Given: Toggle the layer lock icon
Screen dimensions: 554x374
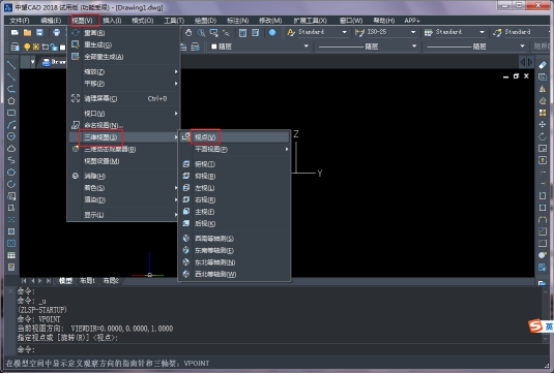Looking at the screenshot, I should pyautogui.click(x=54, y=47).
